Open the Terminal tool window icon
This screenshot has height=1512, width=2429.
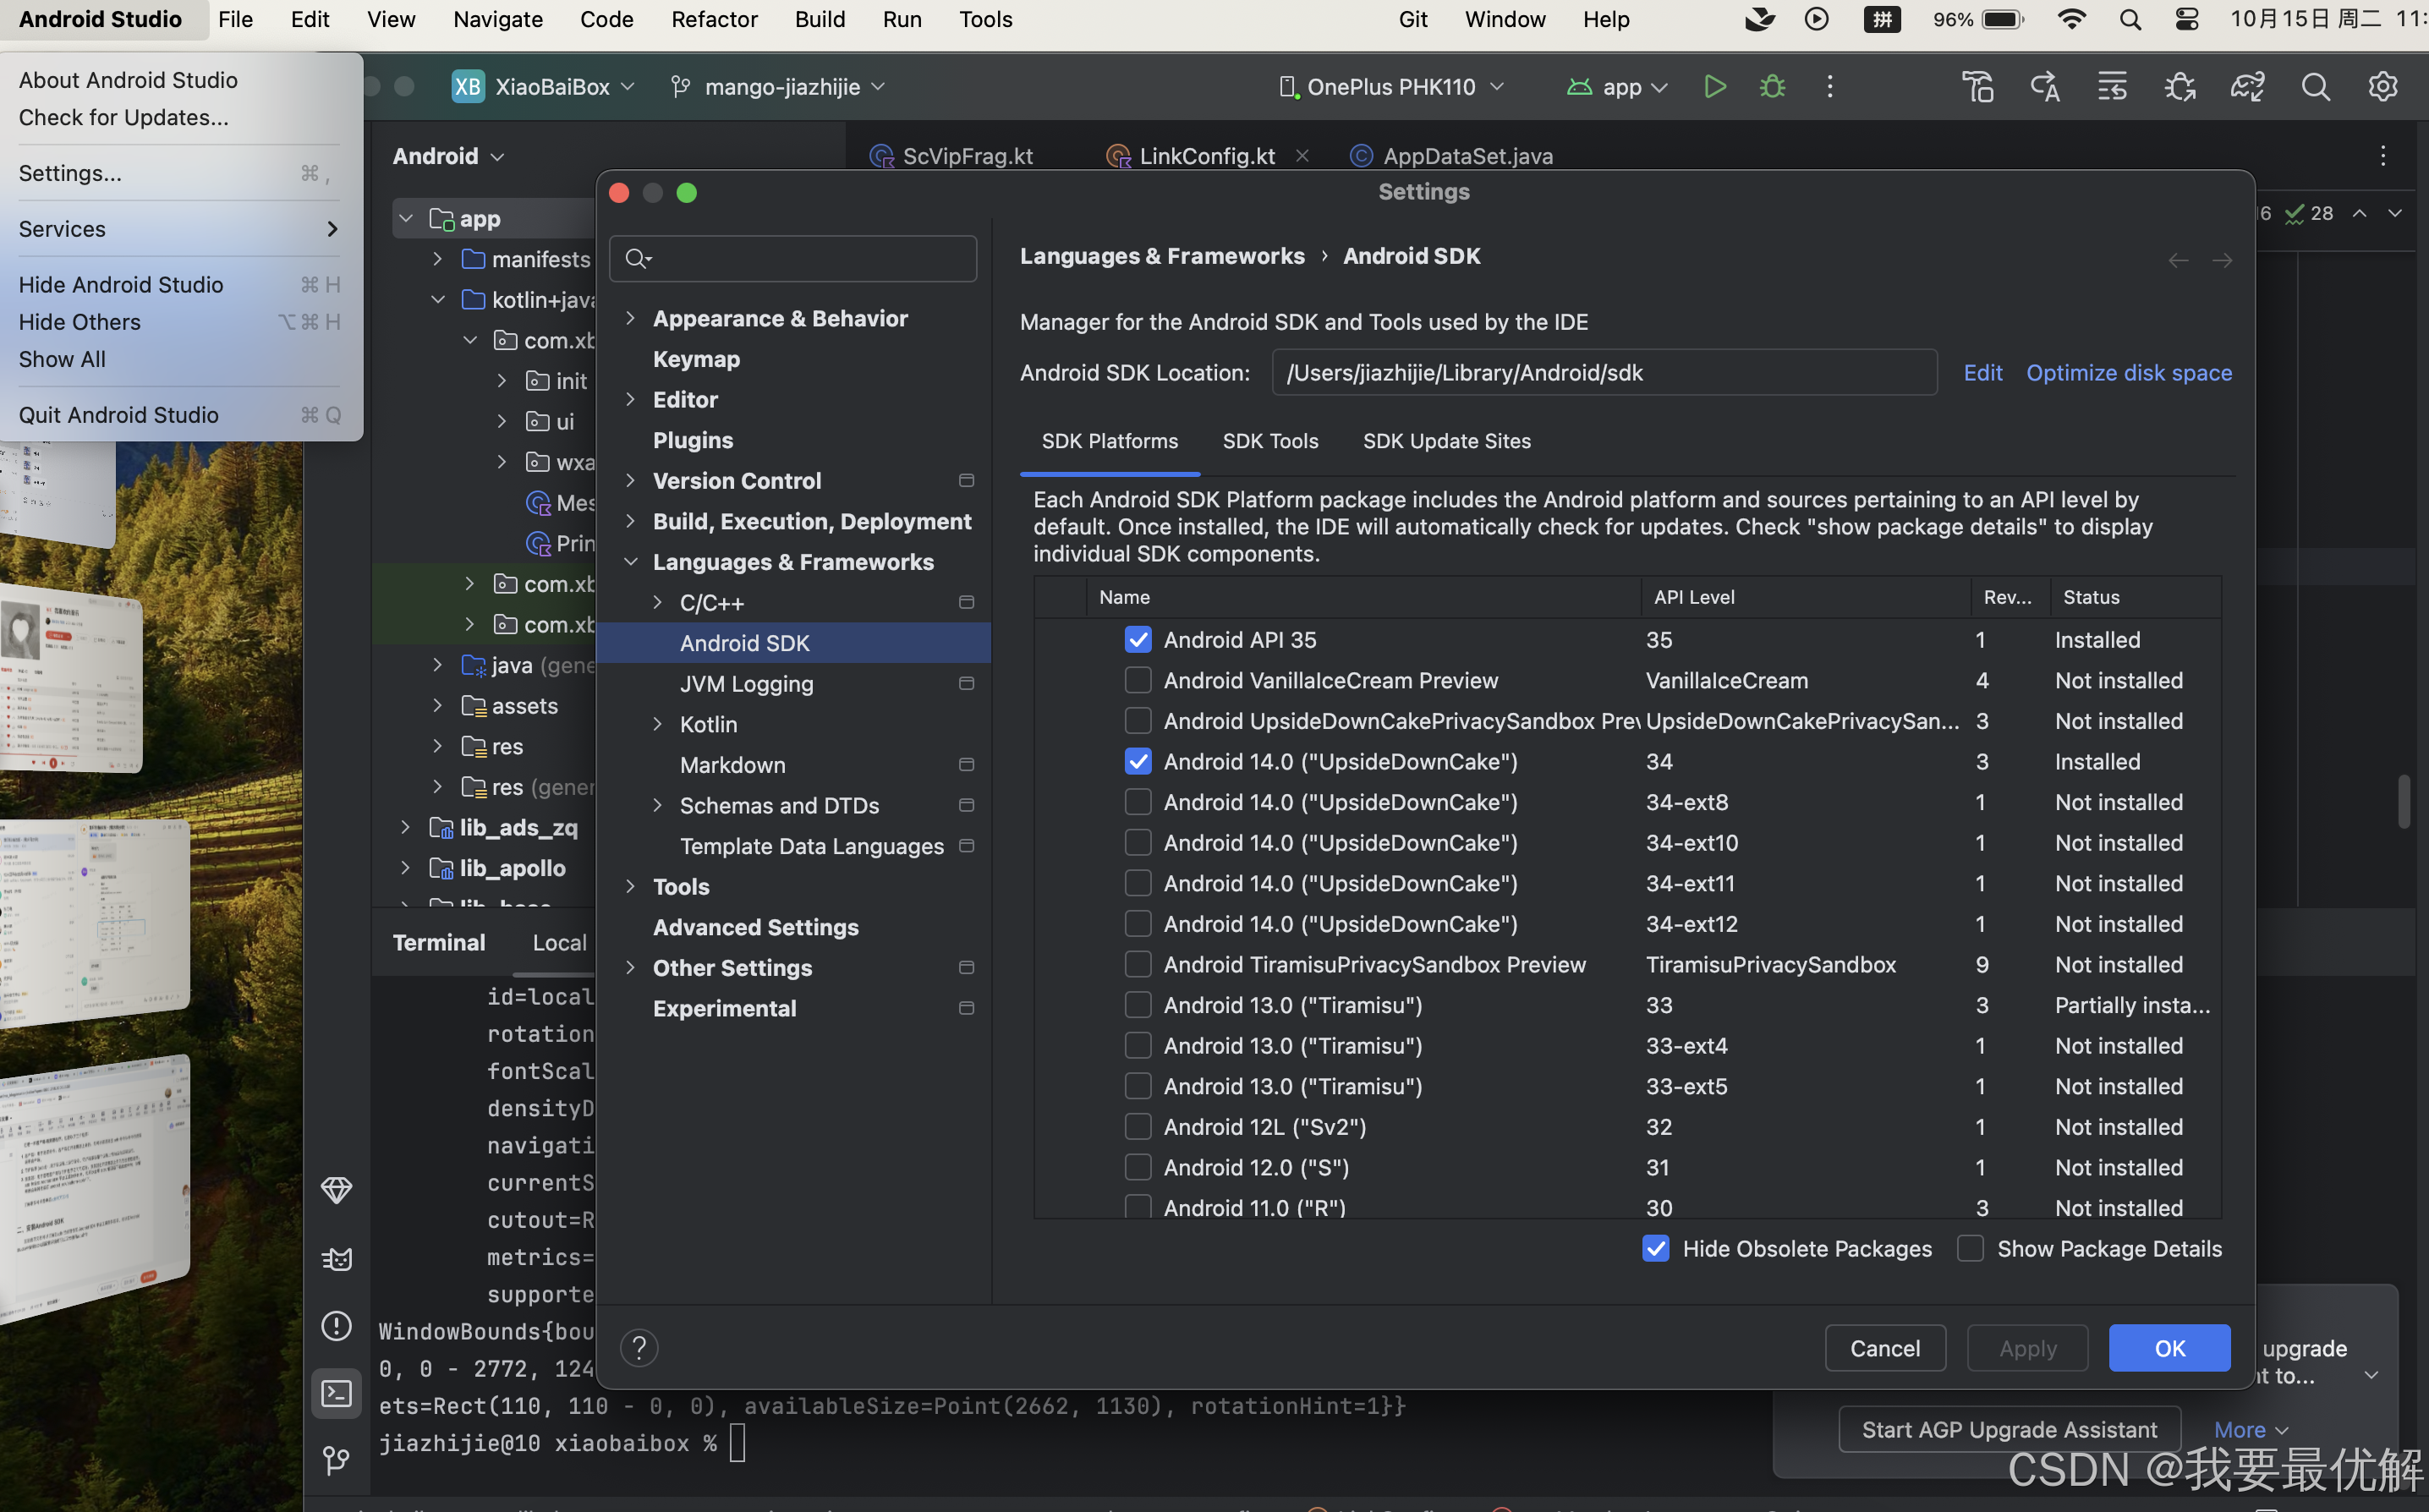coord(336,1393)
